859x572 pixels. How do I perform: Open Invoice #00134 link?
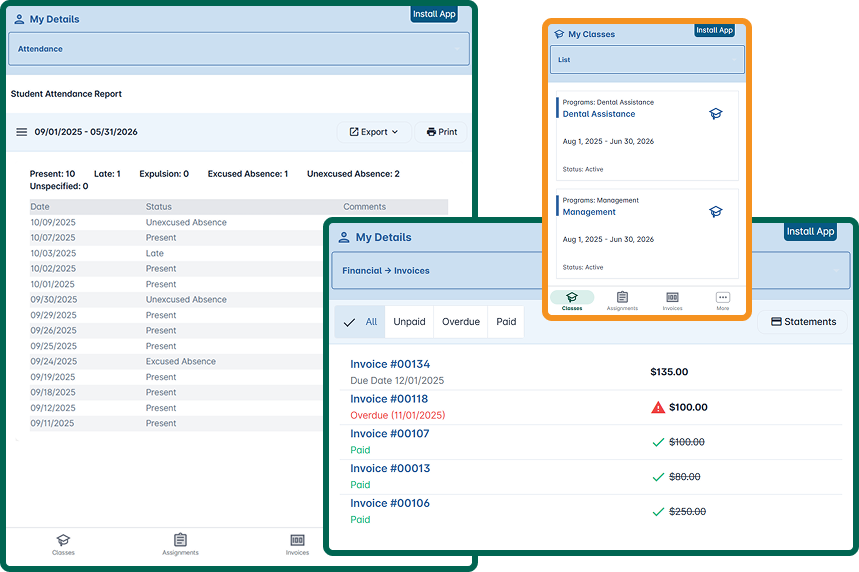[390, 364]
